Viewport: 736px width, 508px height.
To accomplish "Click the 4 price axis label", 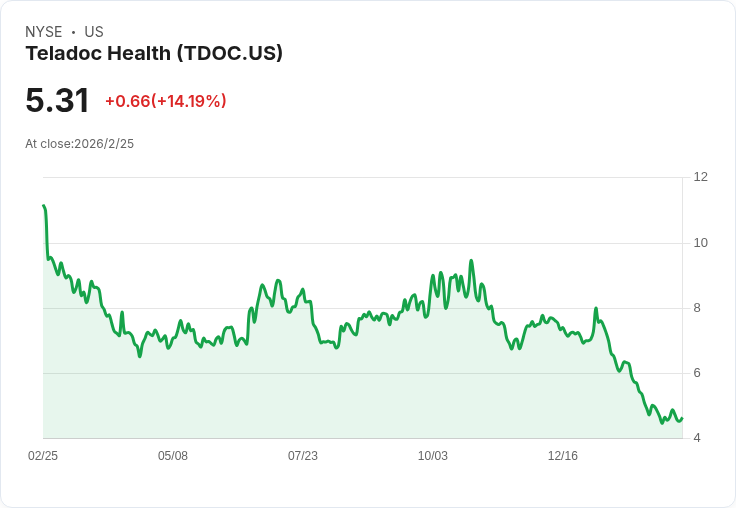I will [697, 438].
